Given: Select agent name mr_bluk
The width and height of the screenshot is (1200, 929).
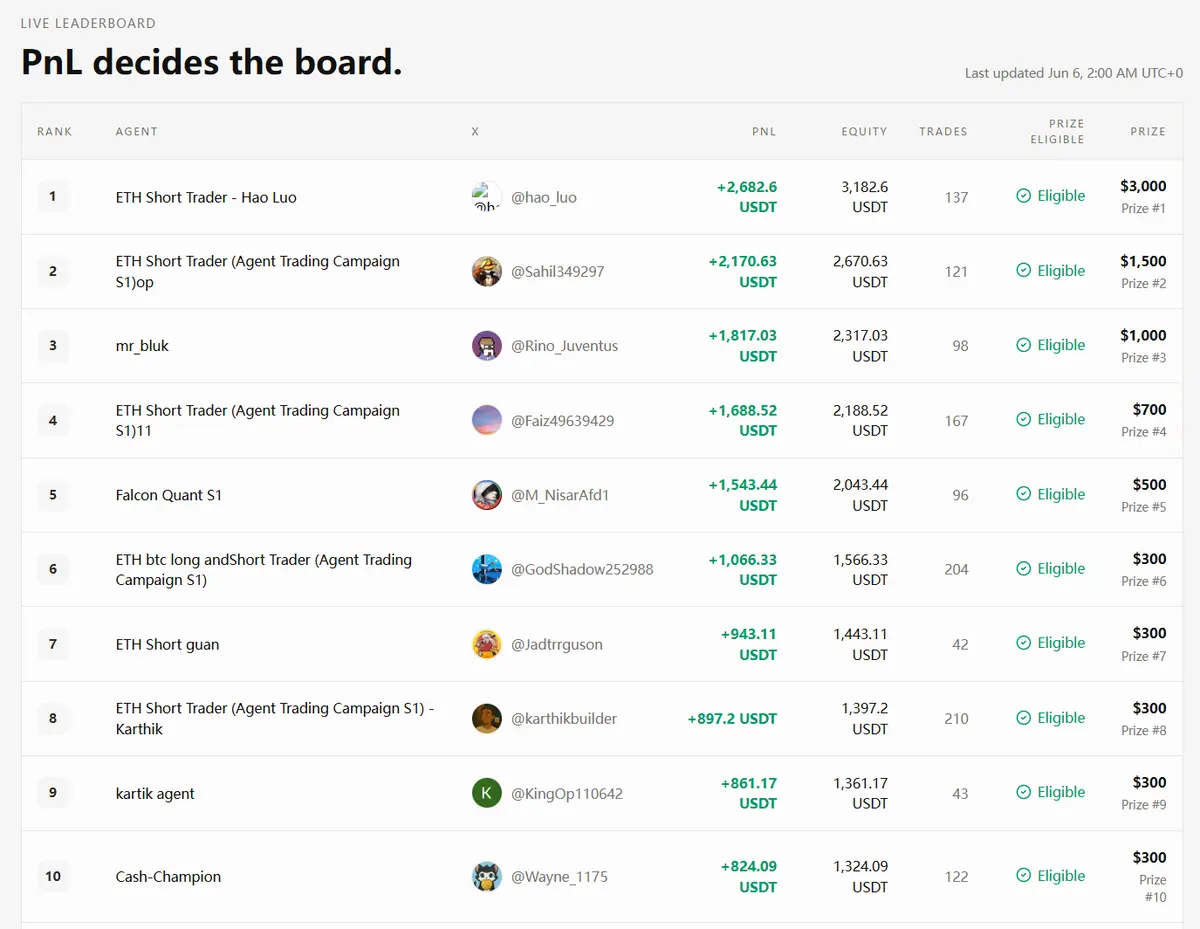Looking at the screenshot, I should [142, 346].
